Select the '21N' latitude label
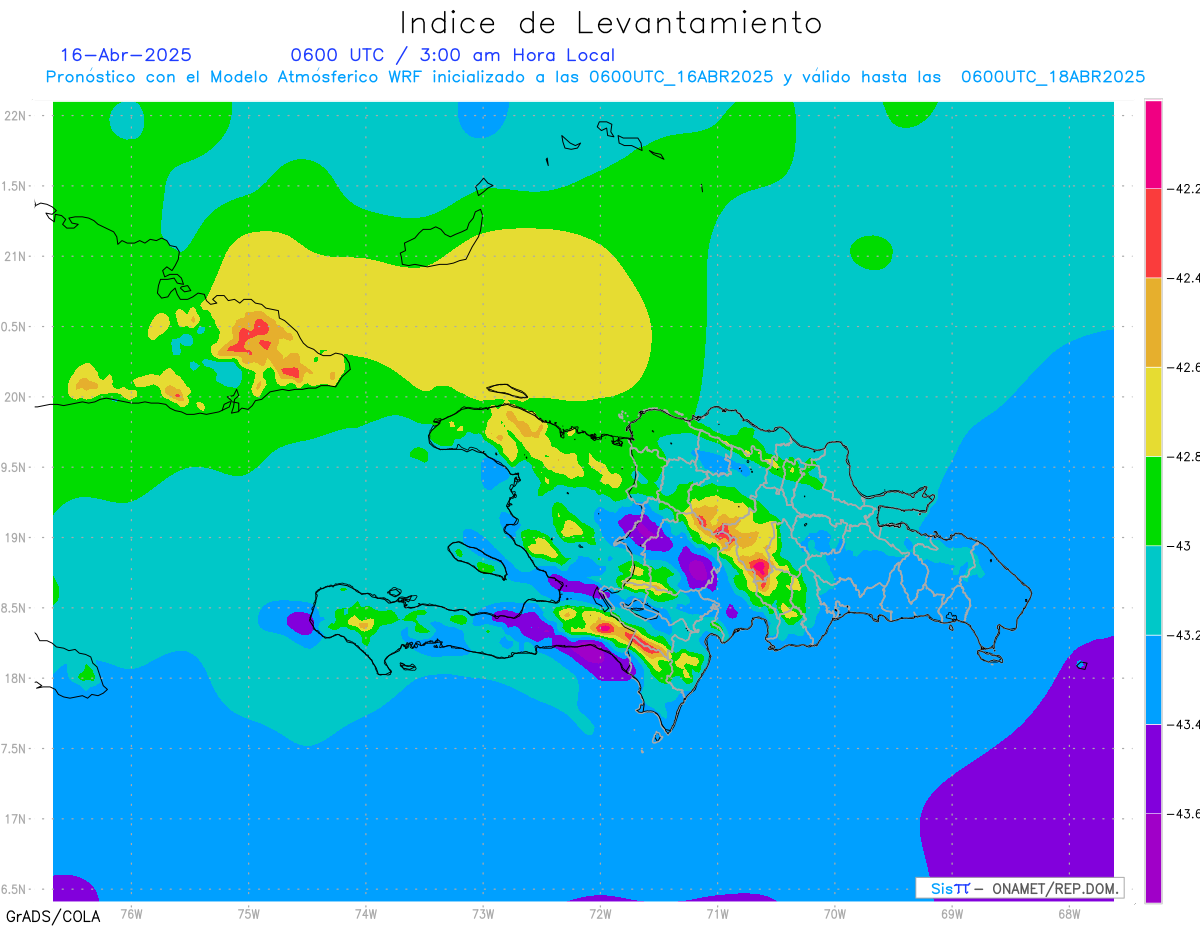Image resolution: width=1200 pixels, height=927 pixels. pyautogui.click(x=15, y=256)
